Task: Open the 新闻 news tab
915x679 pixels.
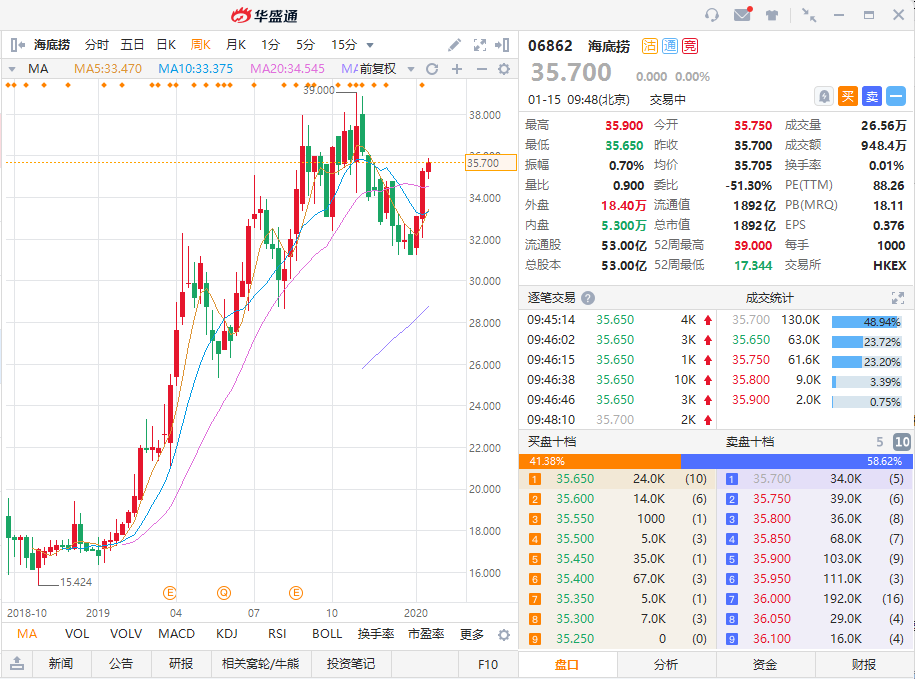Action: 61,664
